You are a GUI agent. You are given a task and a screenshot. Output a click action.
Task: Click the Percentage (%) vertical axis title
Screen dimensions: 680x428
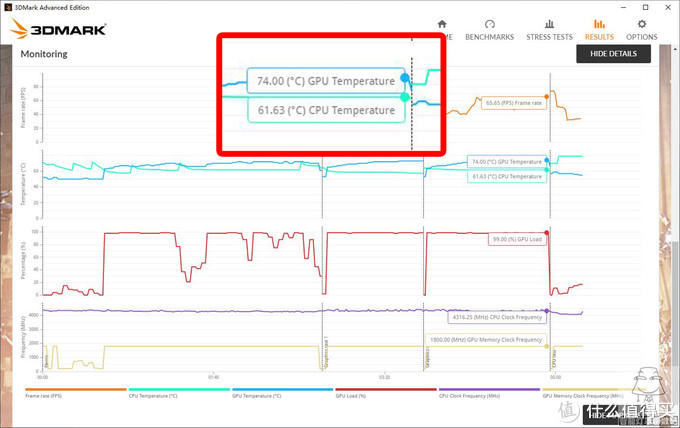pyautogui.click(x=23, y=260)
